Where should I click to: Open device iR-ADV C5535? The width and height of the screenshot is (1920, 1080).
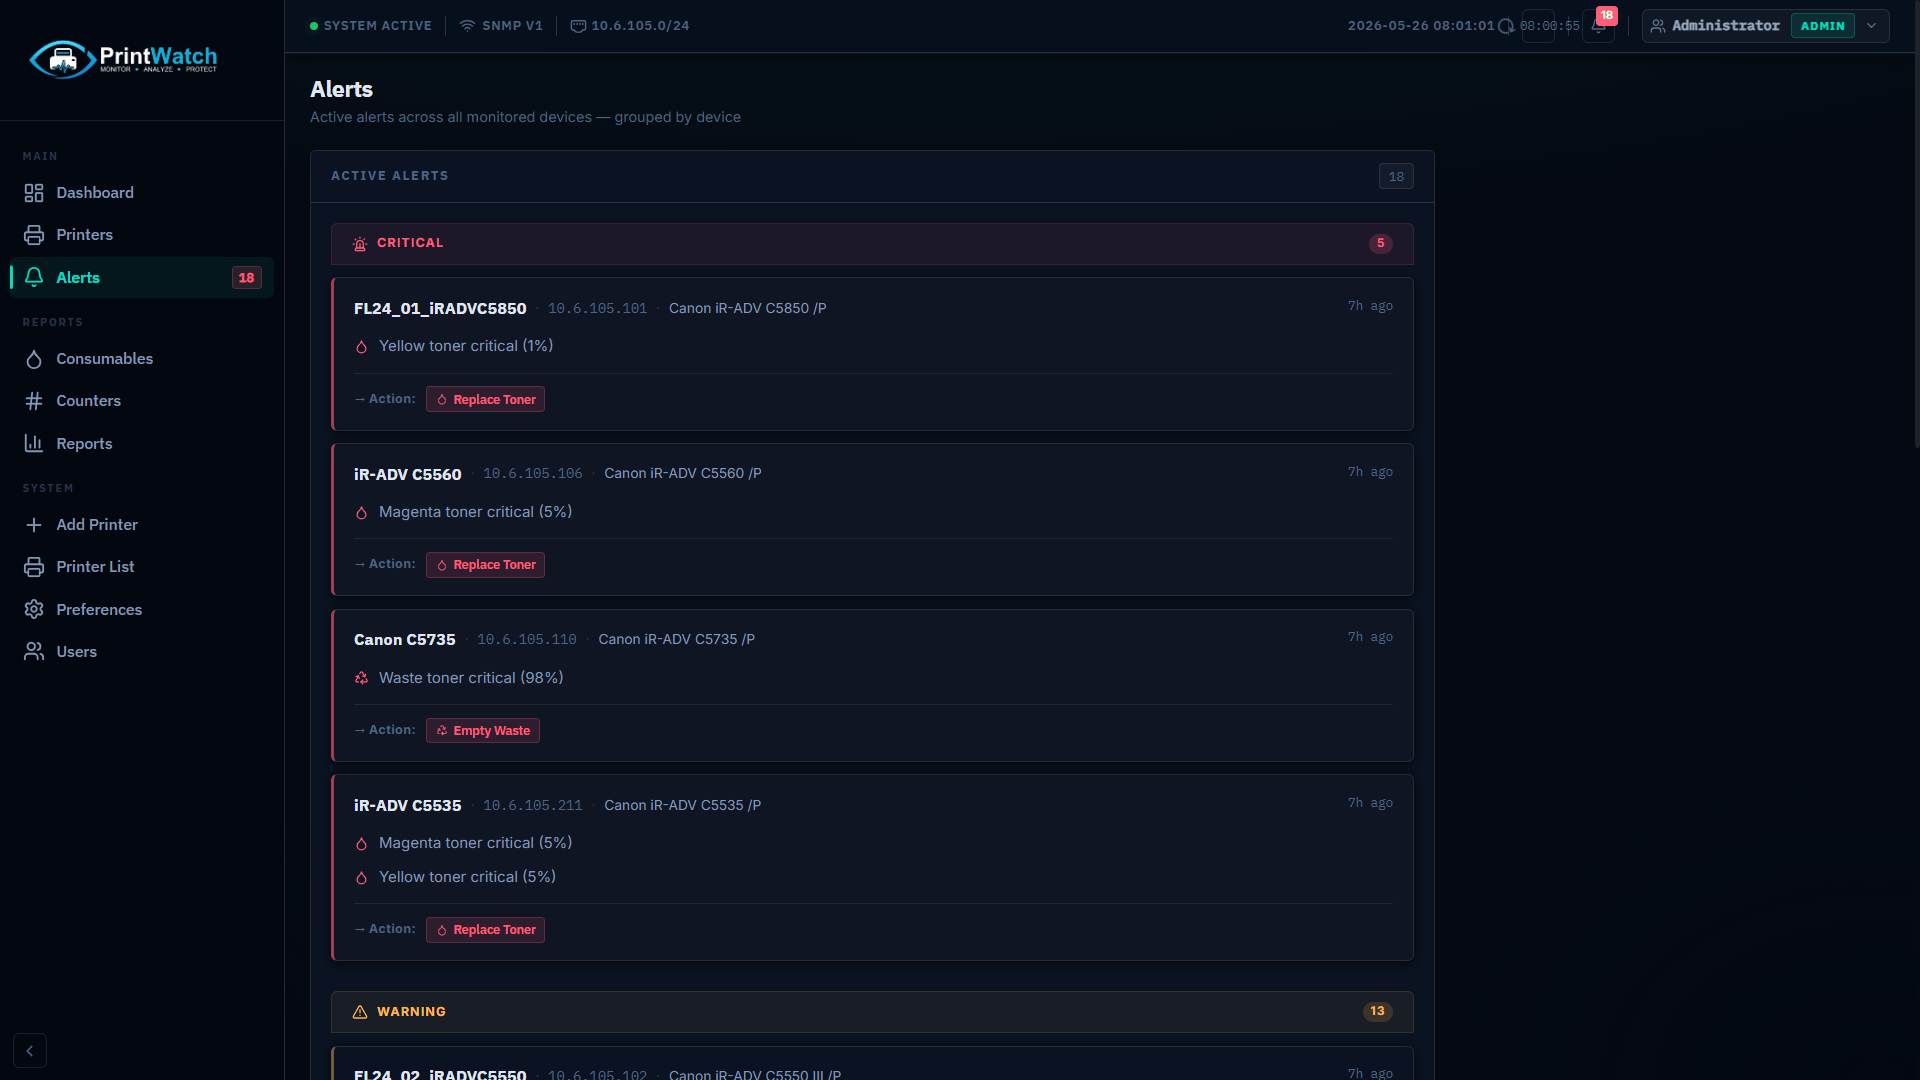coord(408,805)
